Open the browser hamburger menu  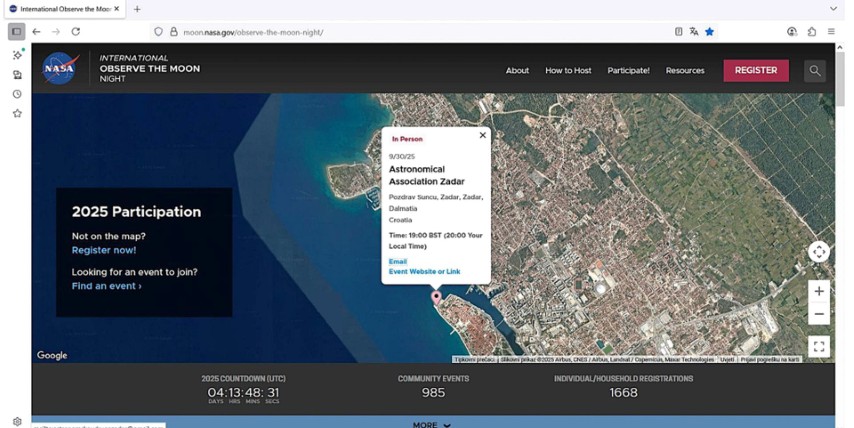(831, 32)
